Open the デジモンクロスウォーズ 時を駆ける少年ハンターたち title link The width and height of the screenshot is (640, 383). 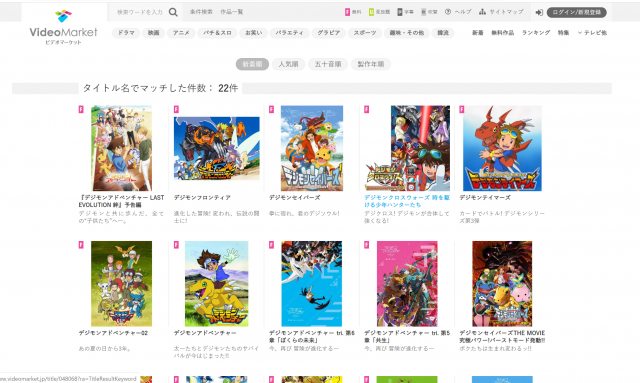407,201
